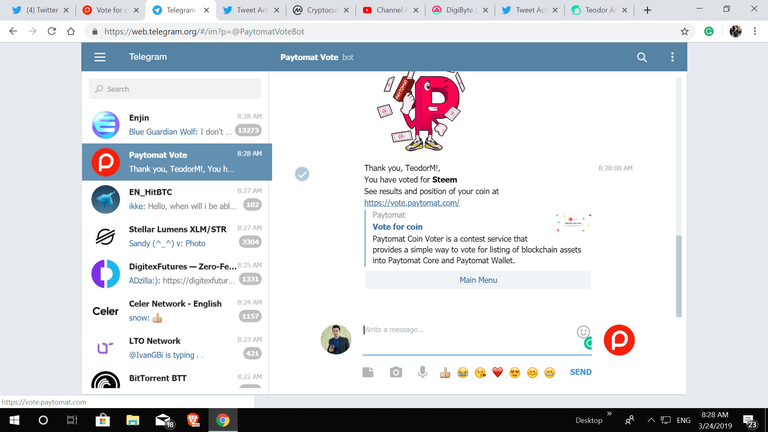Insert the kissing face emoji
The image size is (768, 432).
point(480,373)
